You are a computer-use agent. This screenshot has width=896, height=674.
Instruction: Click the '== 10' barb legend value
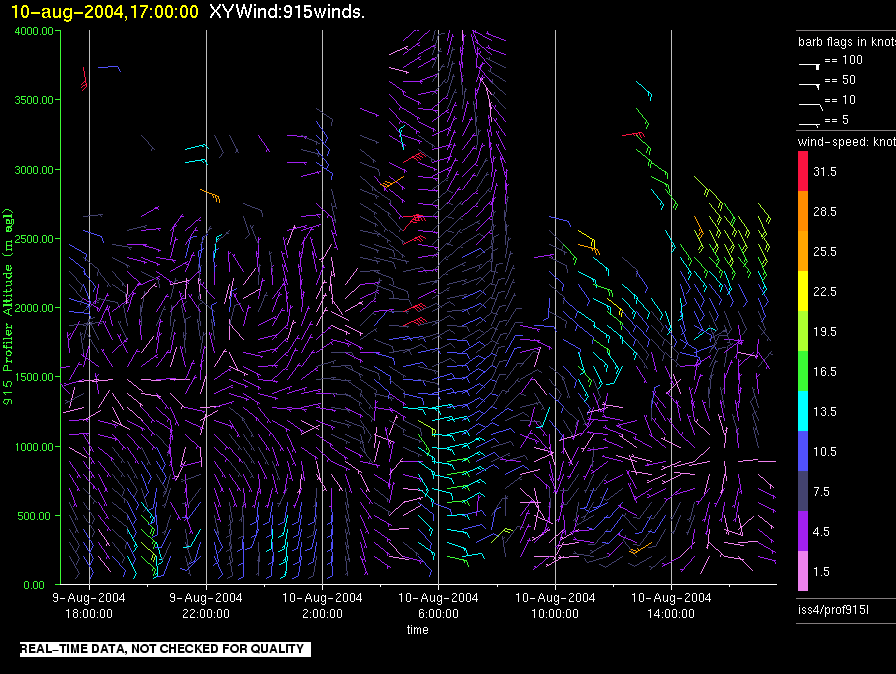(x=840, y=100)
